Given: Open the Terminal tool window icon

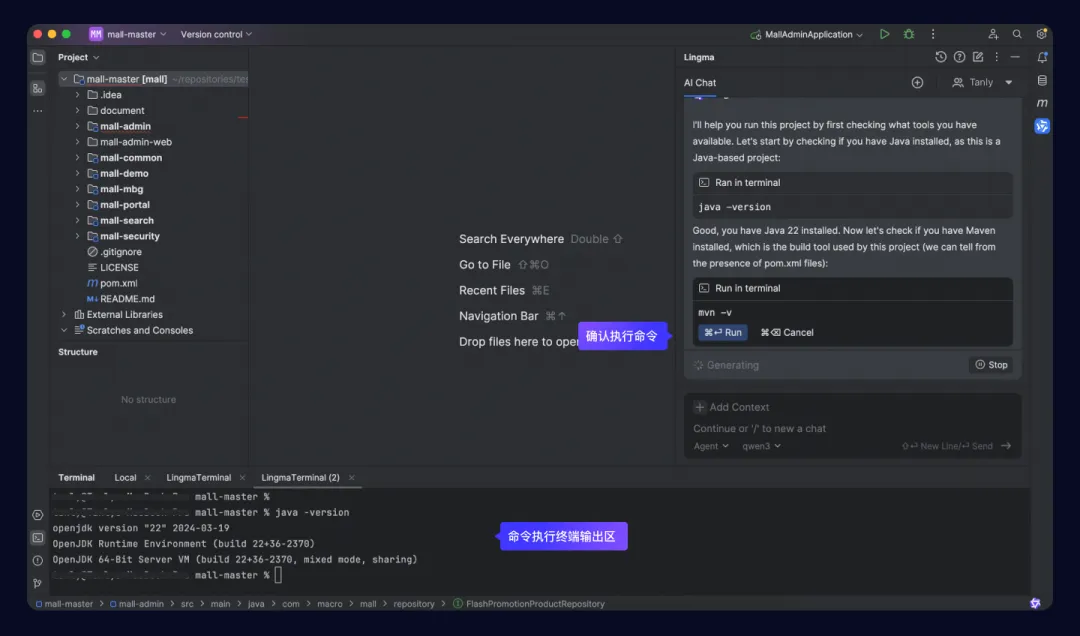Looking at the screenshot, I should click(38, 537).
